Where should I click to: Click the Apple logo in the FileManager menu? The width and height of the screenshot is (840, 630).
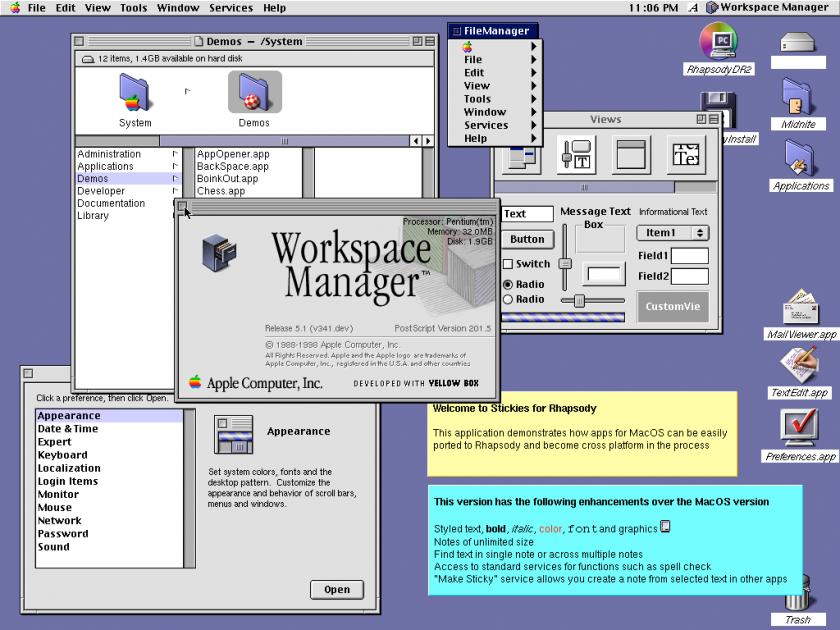pyautogui.click(x=468, y=47)
